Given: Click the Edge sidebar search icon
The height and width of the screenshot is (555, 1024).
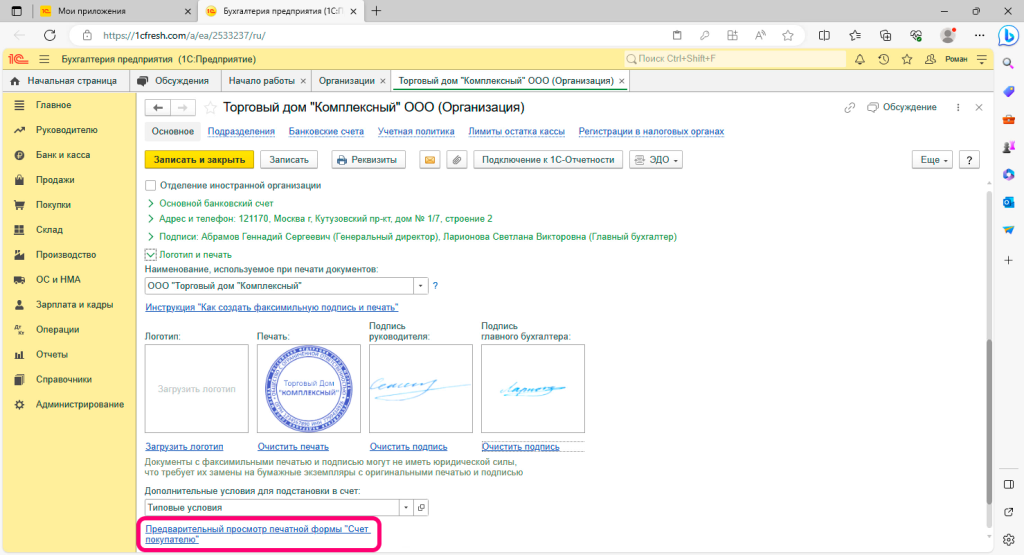Looking at the screenshot, I should point(1008,63).
